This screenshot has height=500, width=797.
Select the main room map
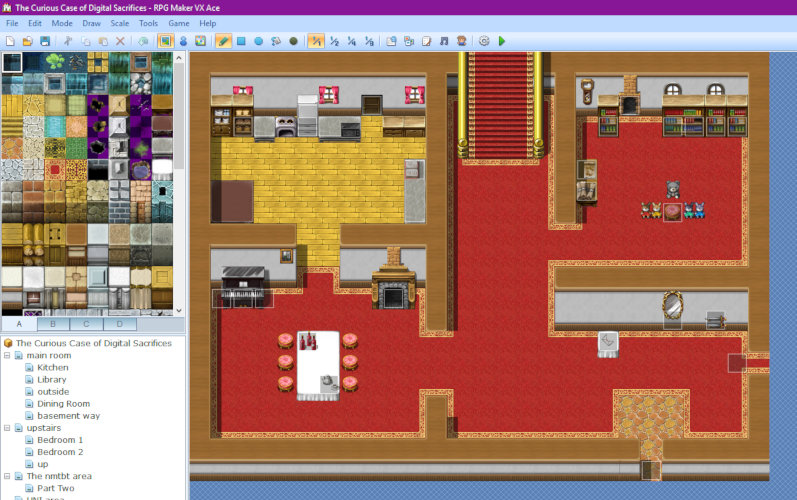point(49,355)
